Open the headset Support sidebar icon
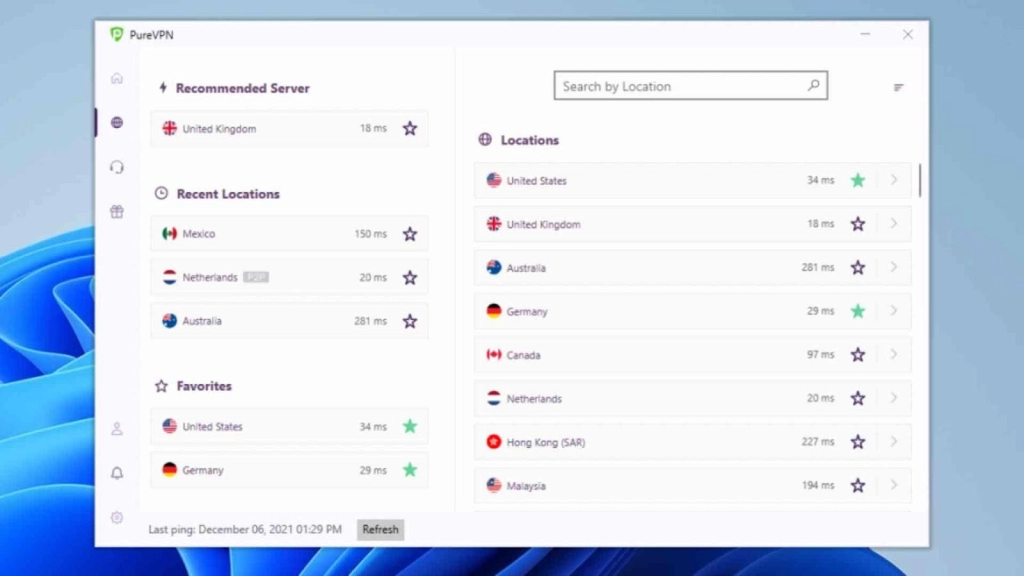 point(117,167)
